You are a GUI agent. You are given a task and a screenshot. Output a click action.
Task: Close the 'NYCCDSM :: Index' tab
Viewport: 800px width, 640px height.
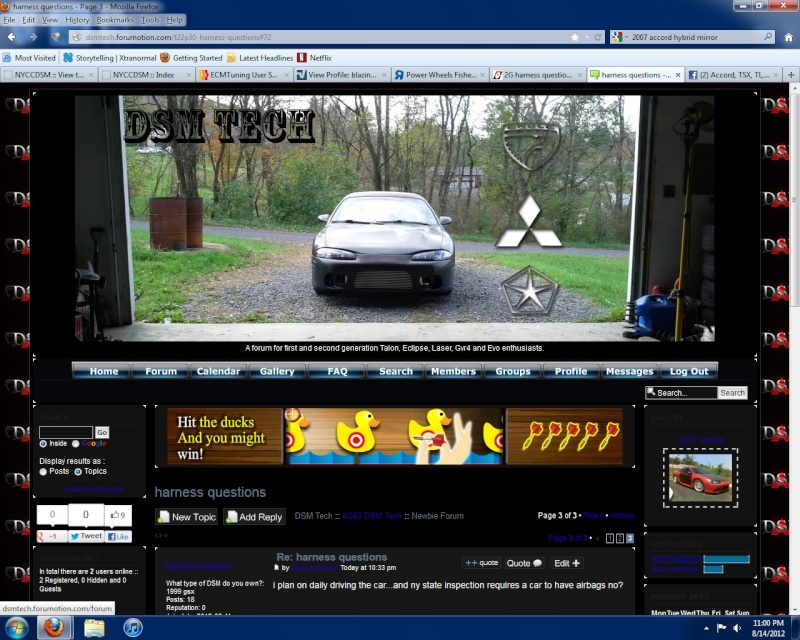[188, 75]
